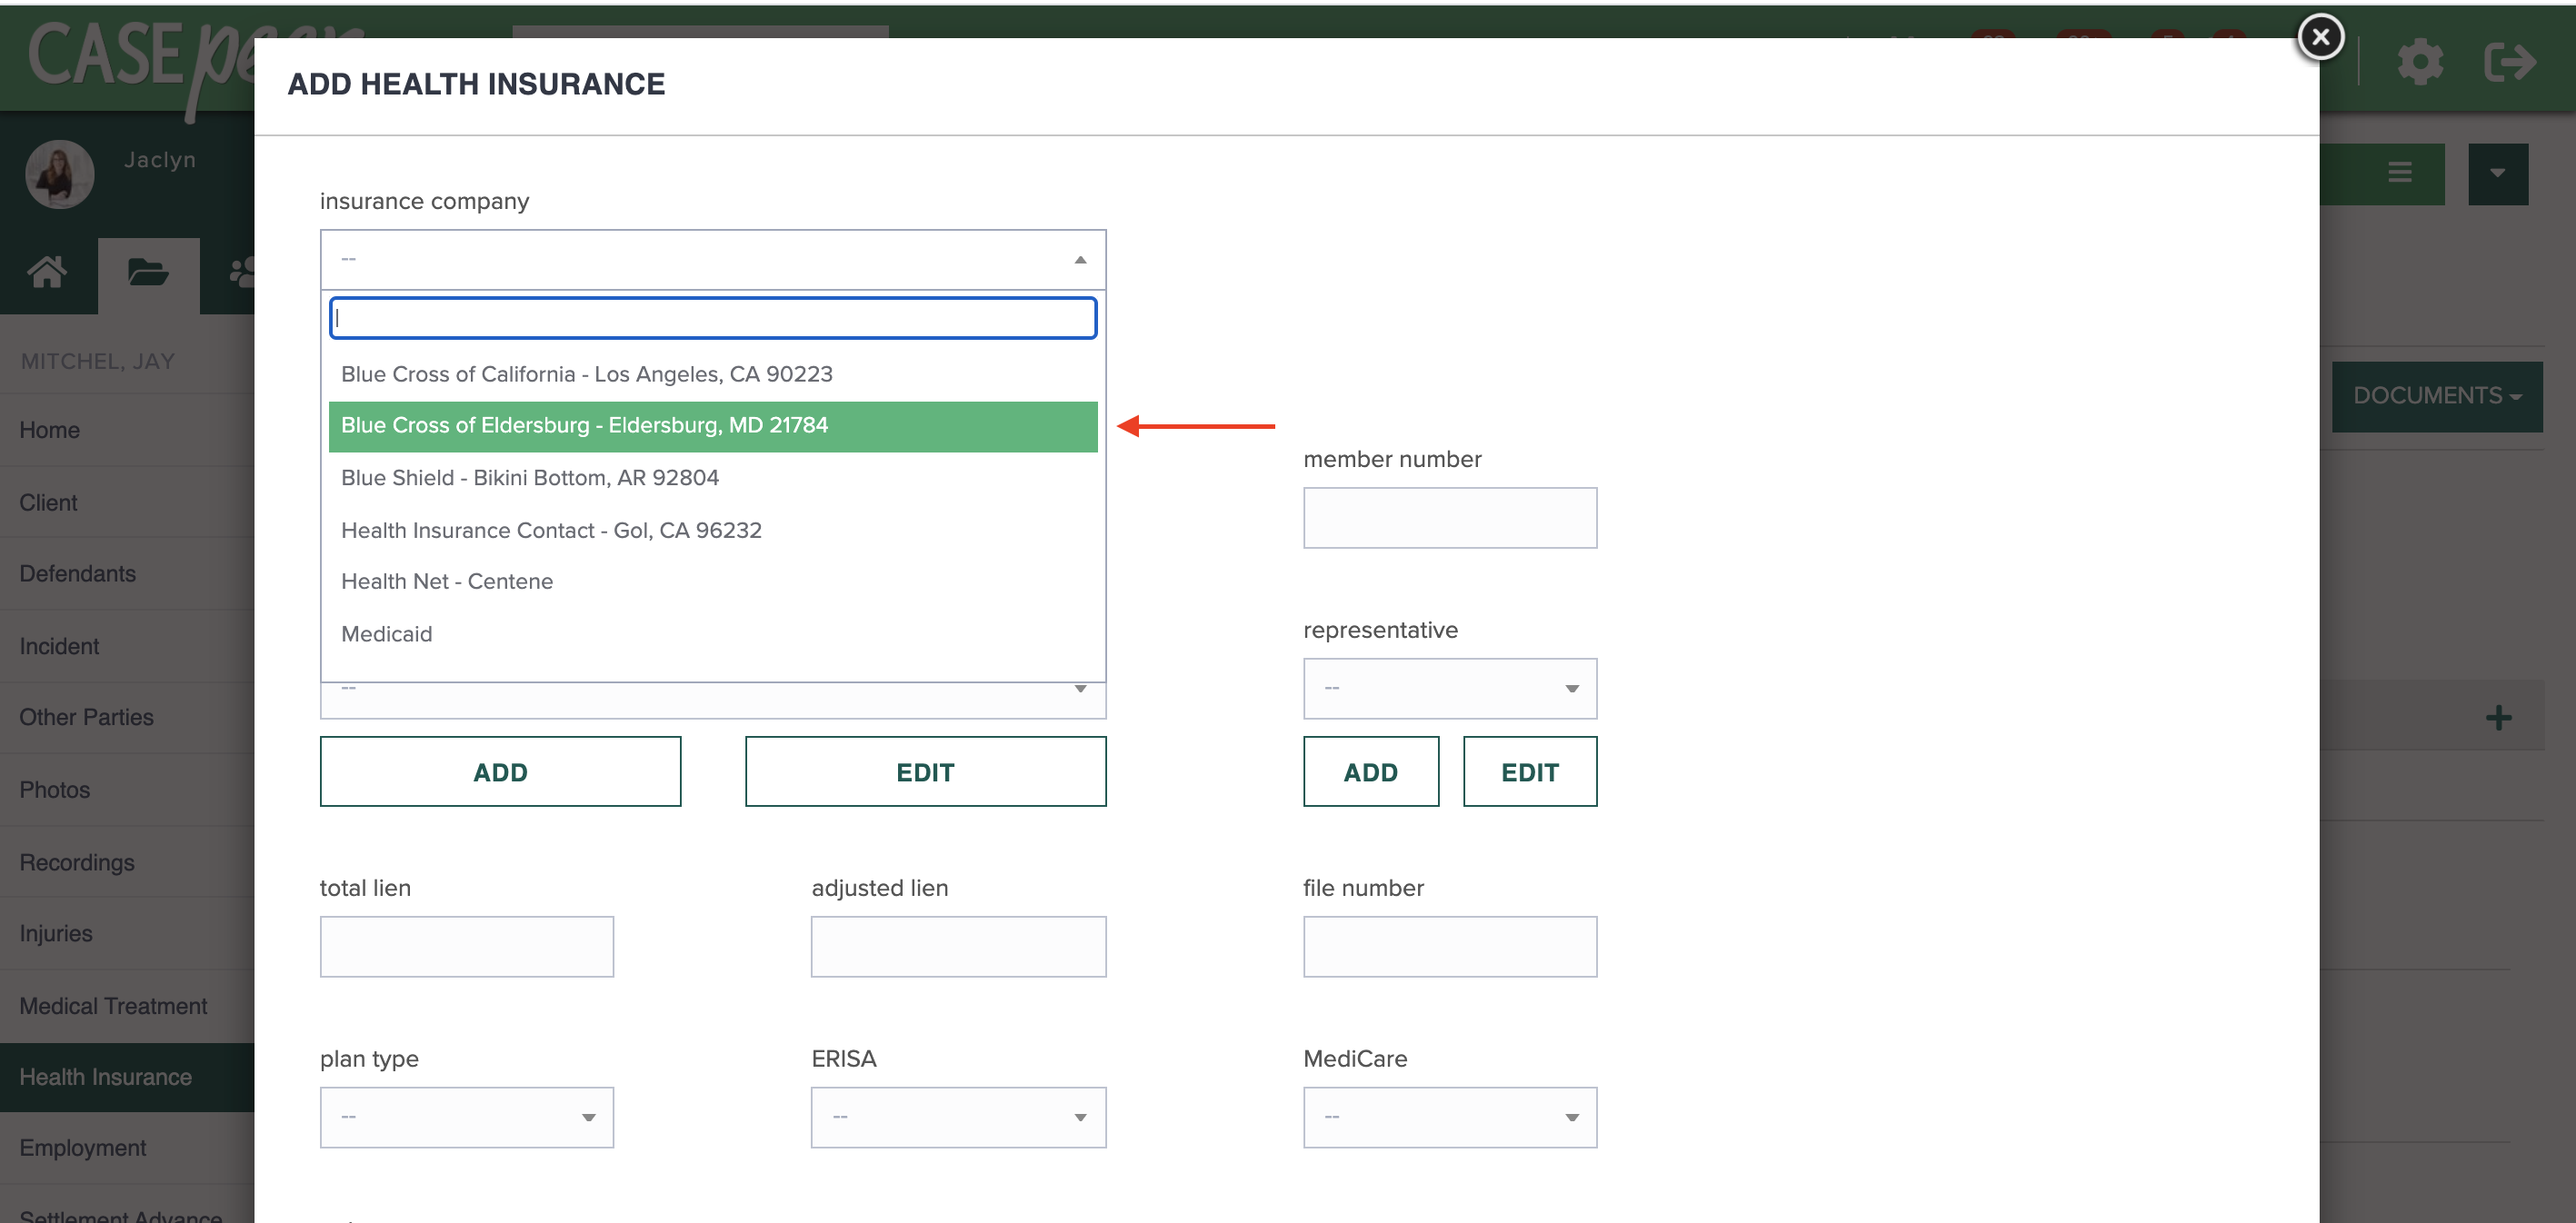Click ADD under representative
The image size is (2576, 1223).
point(1370,772)
